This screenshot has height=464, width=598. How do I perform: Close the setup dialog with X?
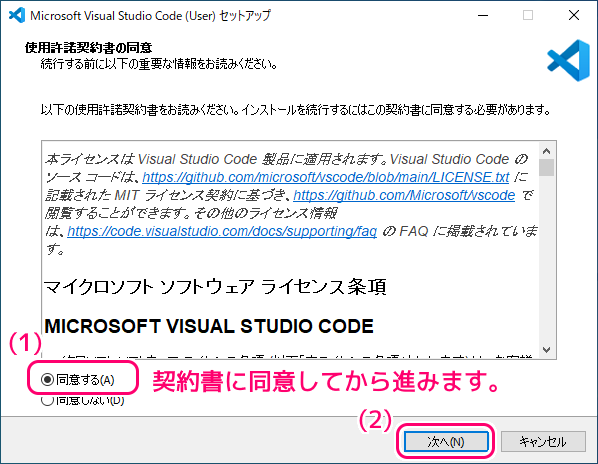point(574,15)
